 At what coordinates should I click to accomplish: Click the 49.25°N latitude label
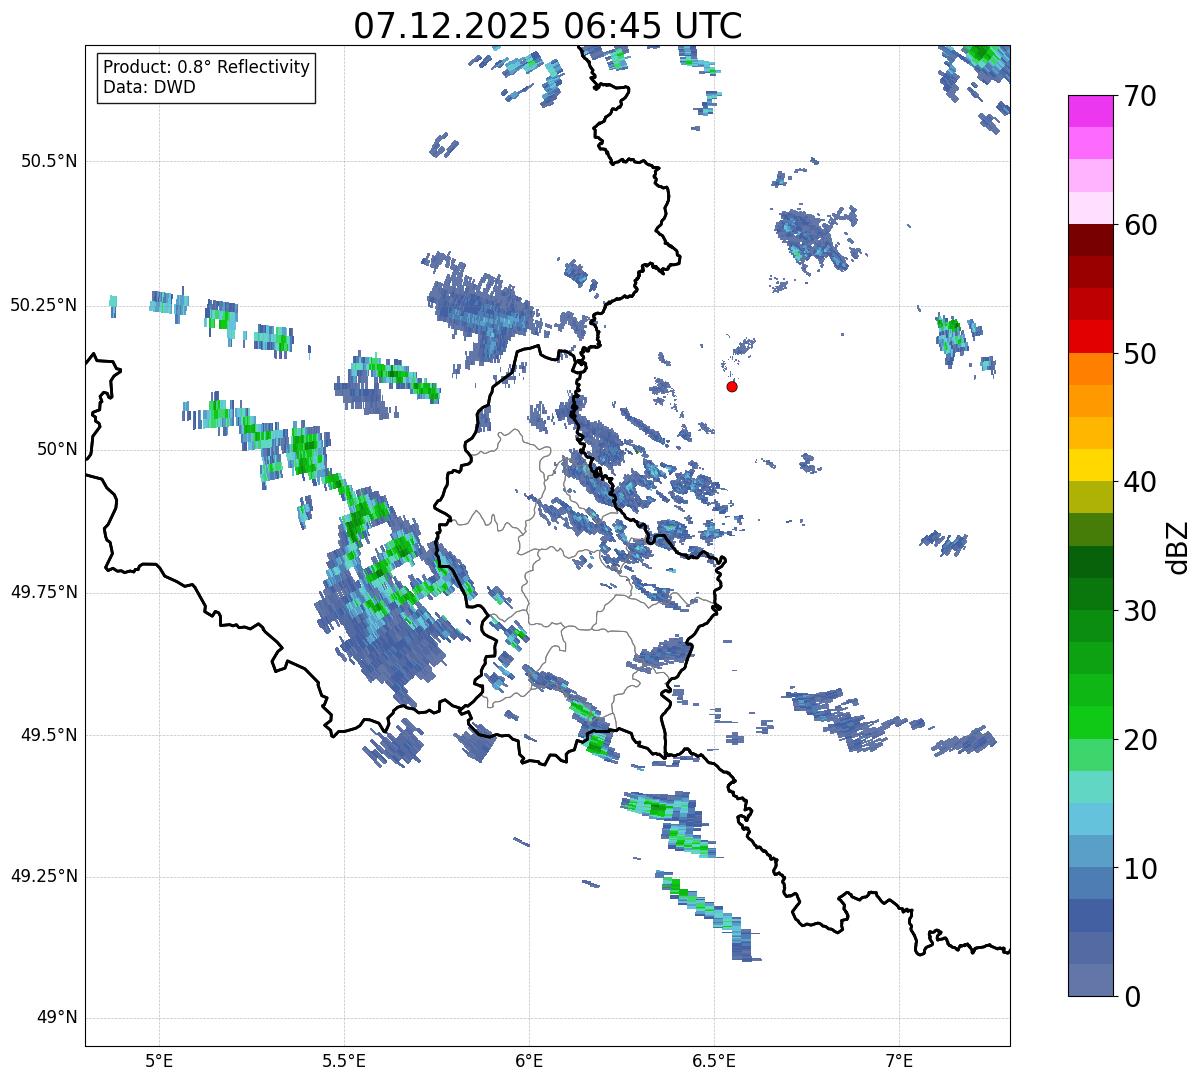pyautogui.click(x=44, y=877)
